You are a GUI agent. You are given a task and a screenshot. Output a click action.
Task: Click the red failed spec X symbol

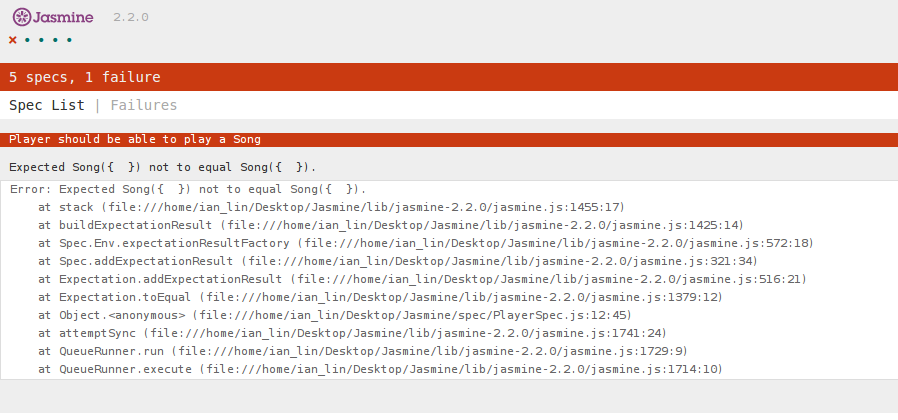coord(13,40)
